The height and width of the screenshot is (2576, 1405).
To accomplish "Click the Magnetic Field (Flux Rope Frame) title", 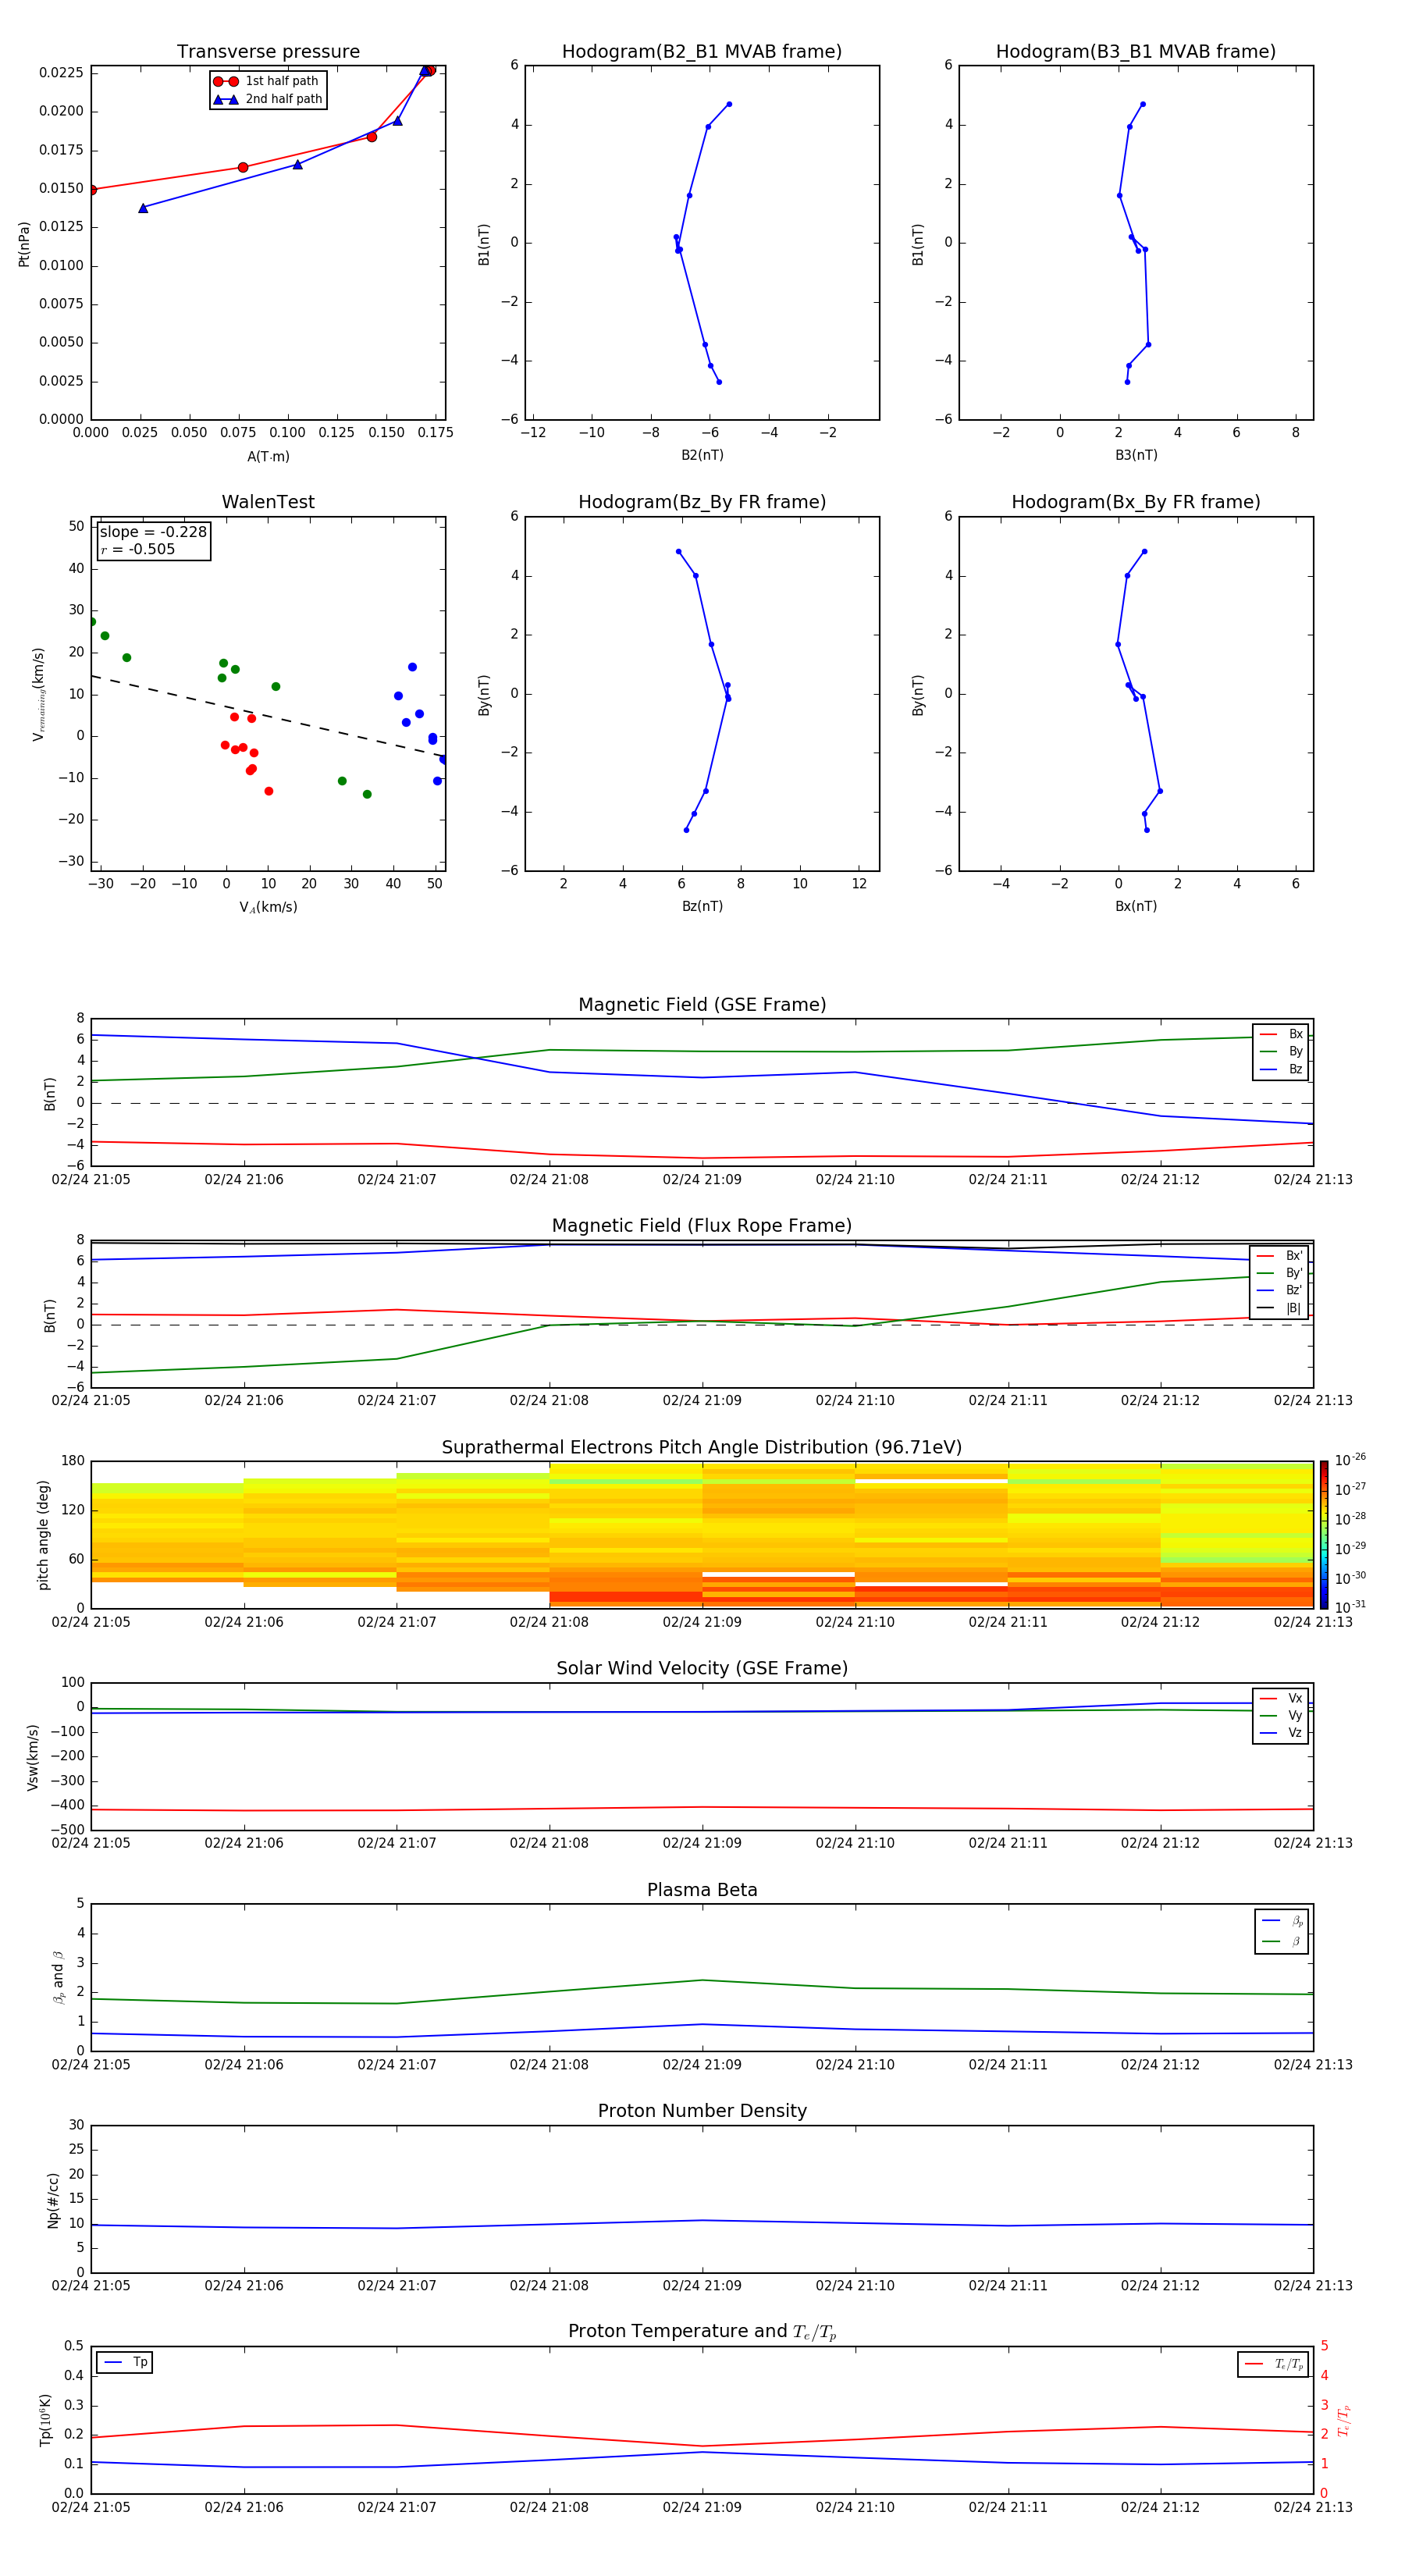I will [x=702, y=1226].
